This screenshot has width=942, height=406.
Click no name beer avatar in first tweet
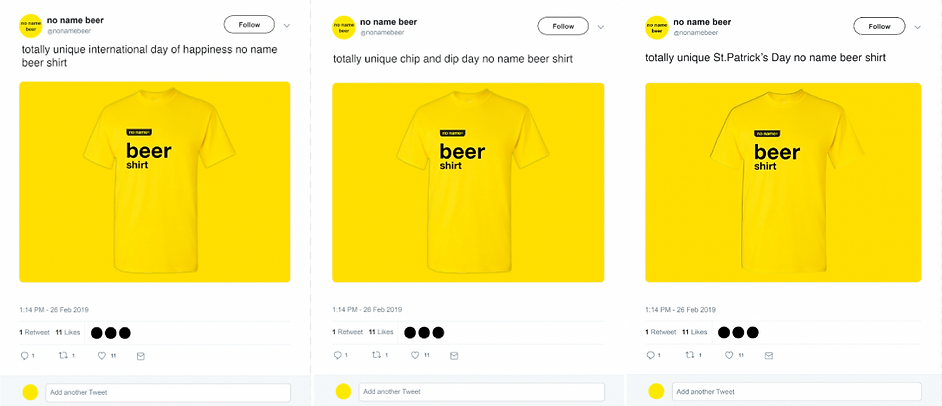click(x=31, y=25)
